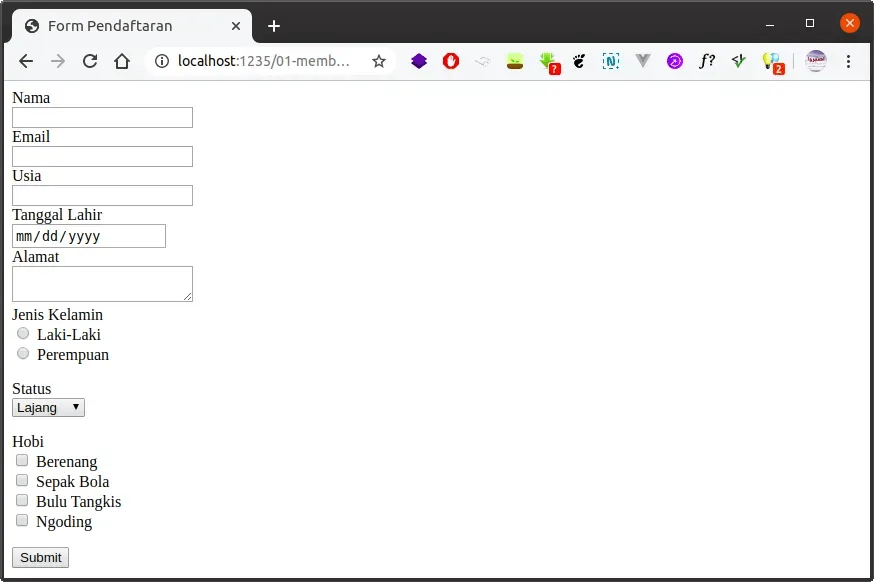
Task: Open the browser home page
Action: [x=122, y=61]
